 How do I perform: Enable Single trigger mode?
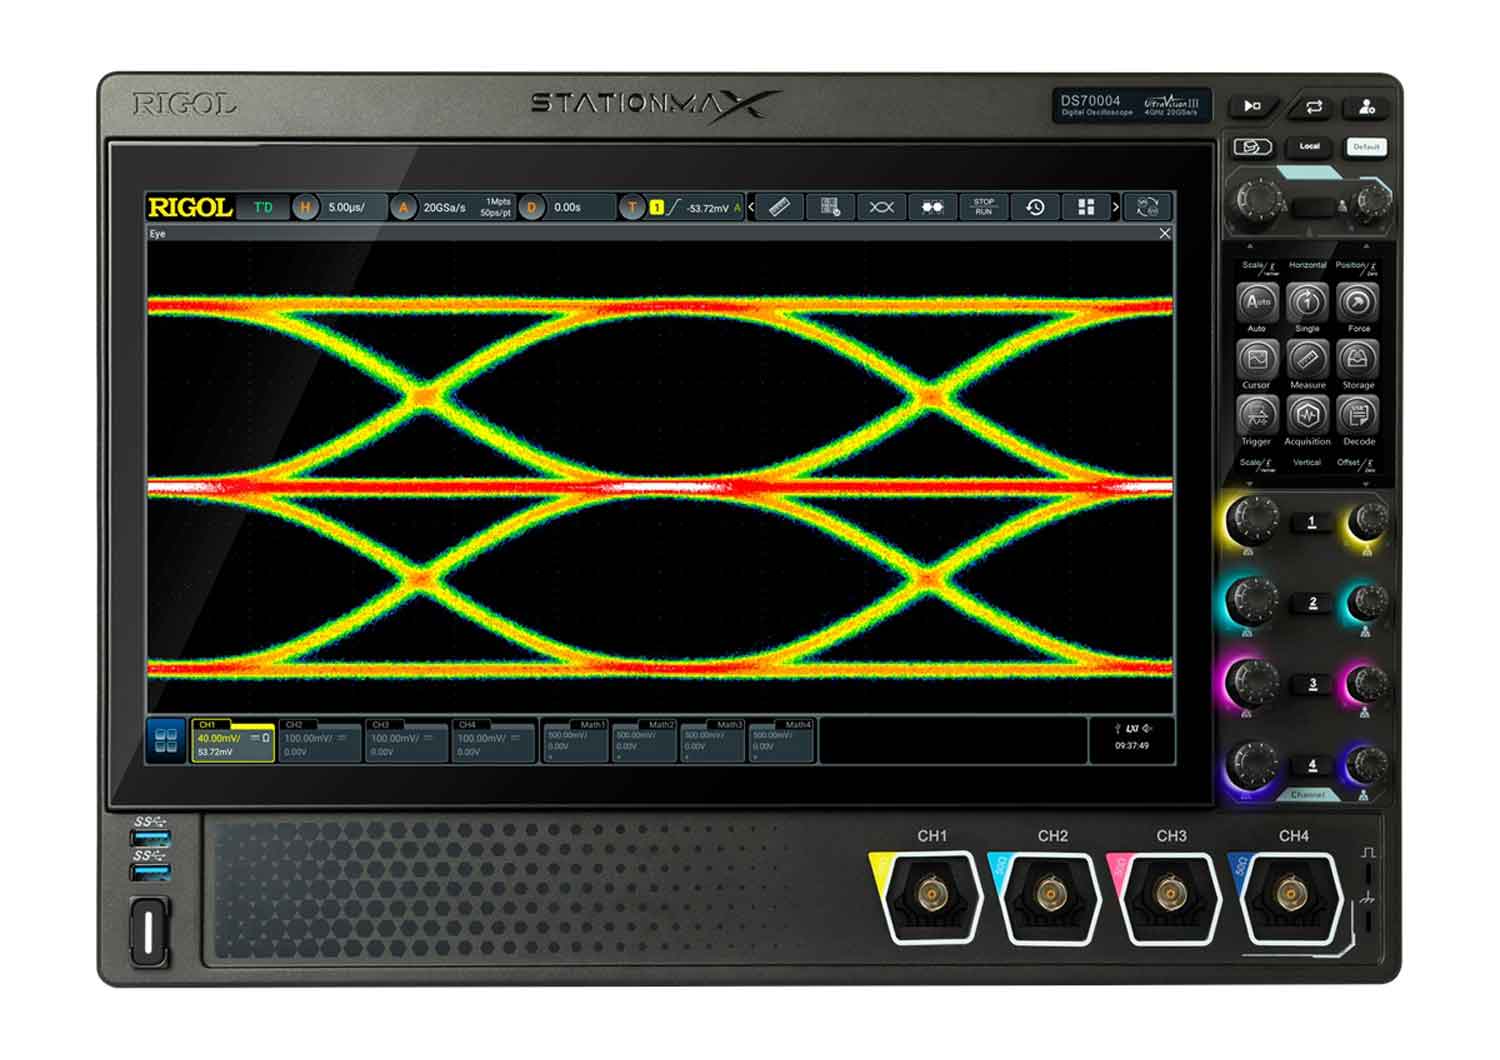click(x=1305, y=305)
